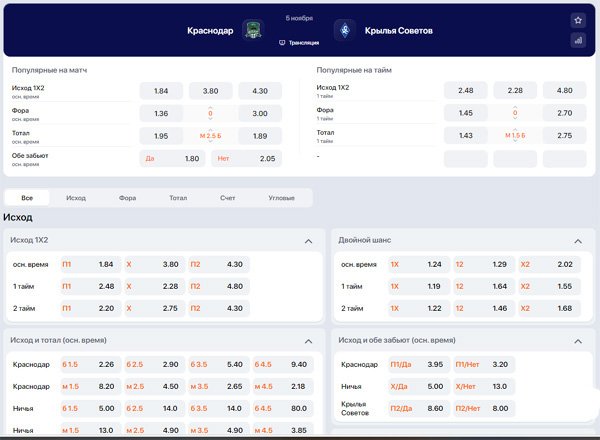Viewport: 600px width, 440px height.
Task: Collapse the Исход 1X2 section
Action: point(308,241)
